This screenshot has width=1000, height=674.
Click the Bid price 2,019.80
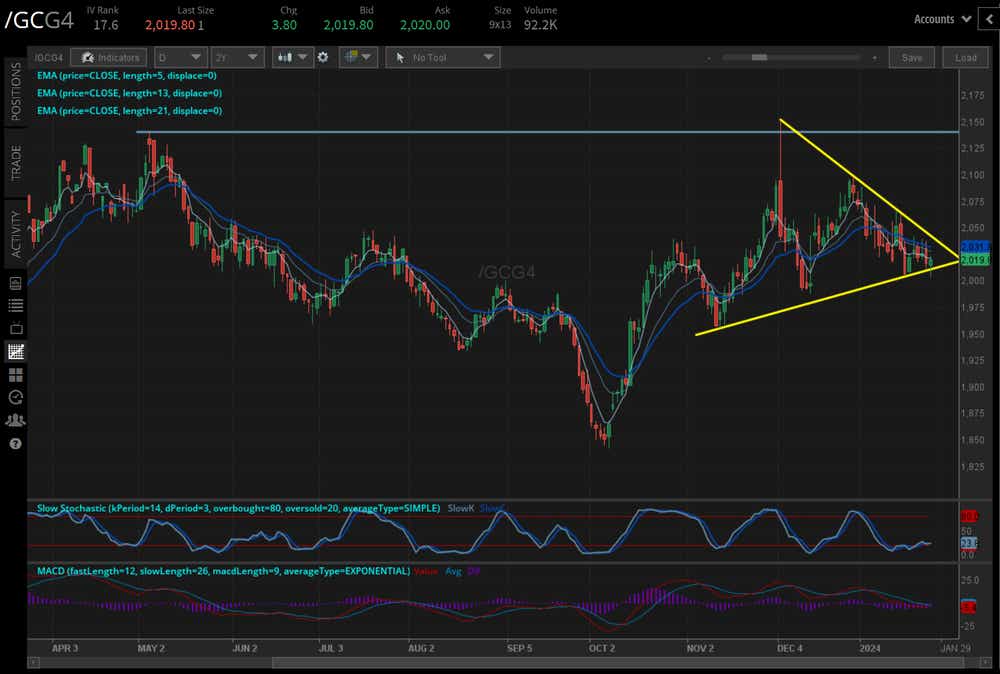[348, 25]
